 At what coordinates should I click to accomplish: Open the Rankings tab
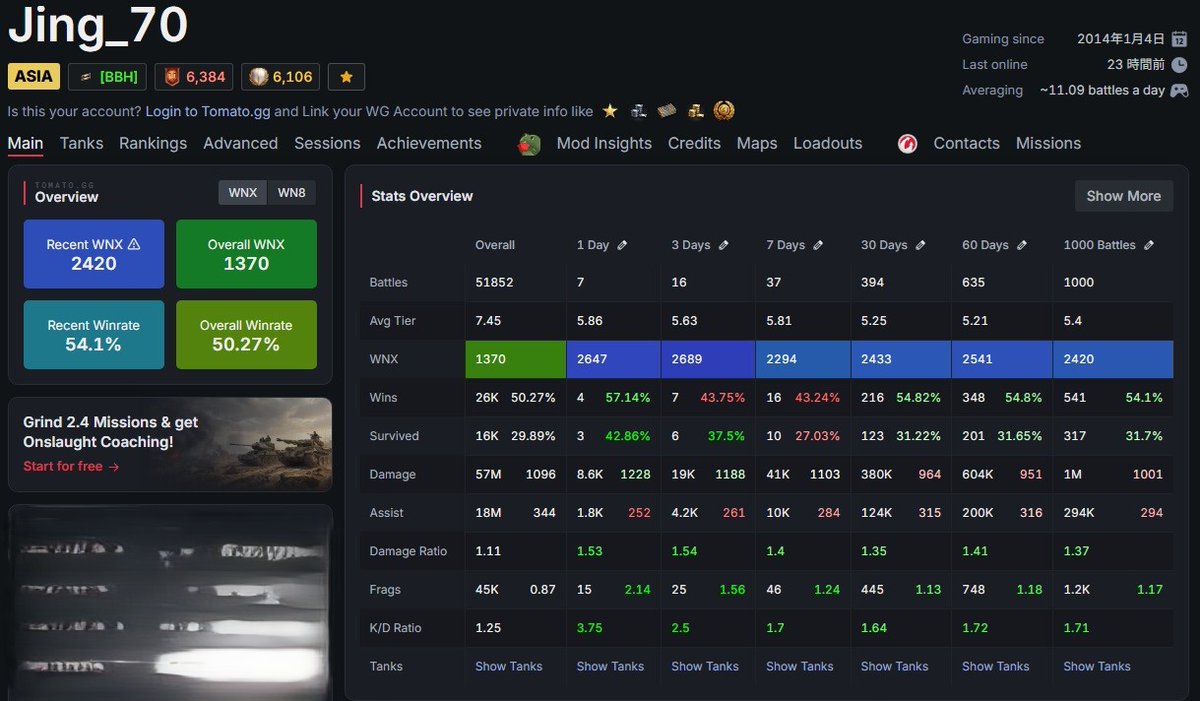click(153, 143)
